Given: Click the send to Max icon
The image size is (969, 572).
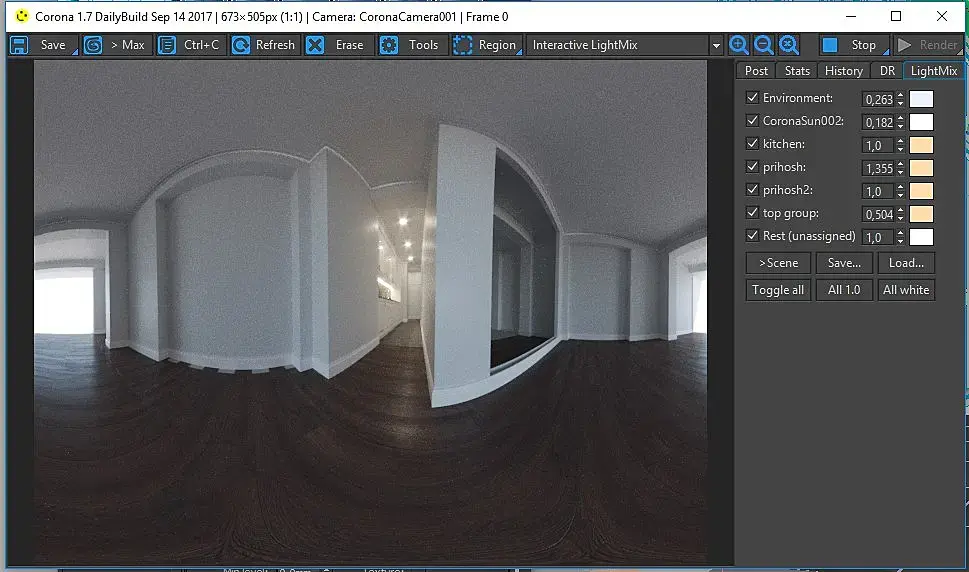Looking at the screenshot, I should [93, 45].
